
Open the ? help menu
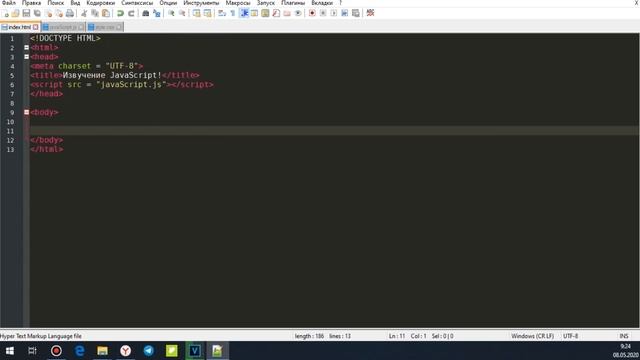[x=340, y=3]
